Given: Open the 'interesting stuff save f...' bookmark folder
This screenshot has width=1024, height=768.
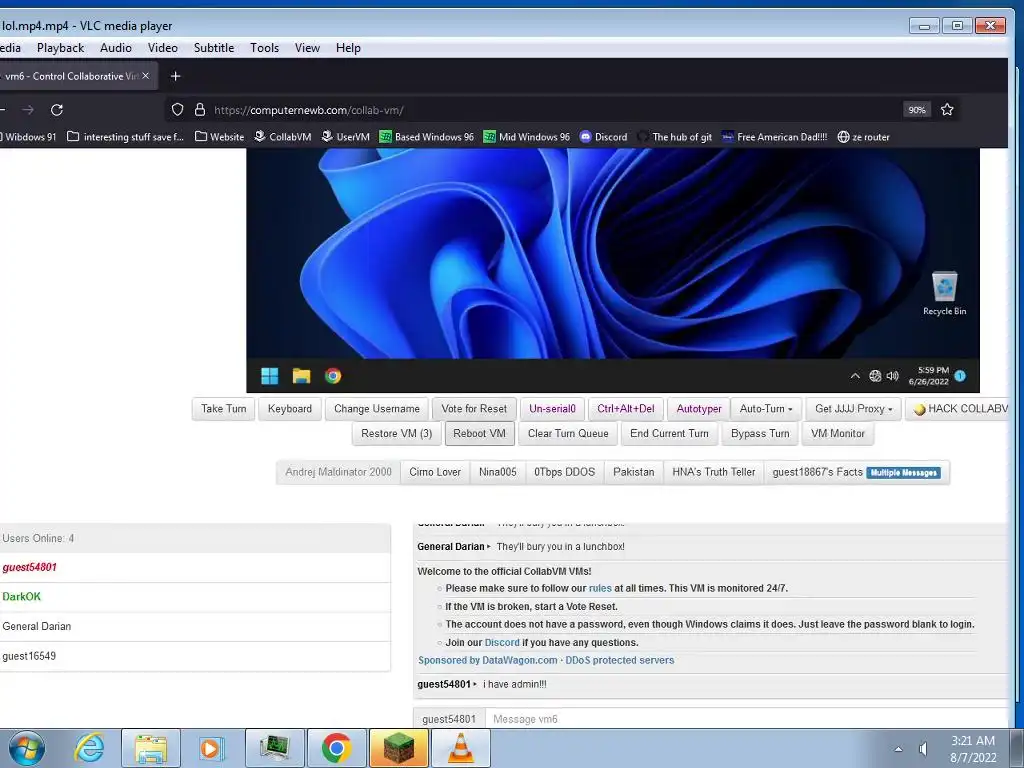Looking at the screenshot, I should click(125, 136).
